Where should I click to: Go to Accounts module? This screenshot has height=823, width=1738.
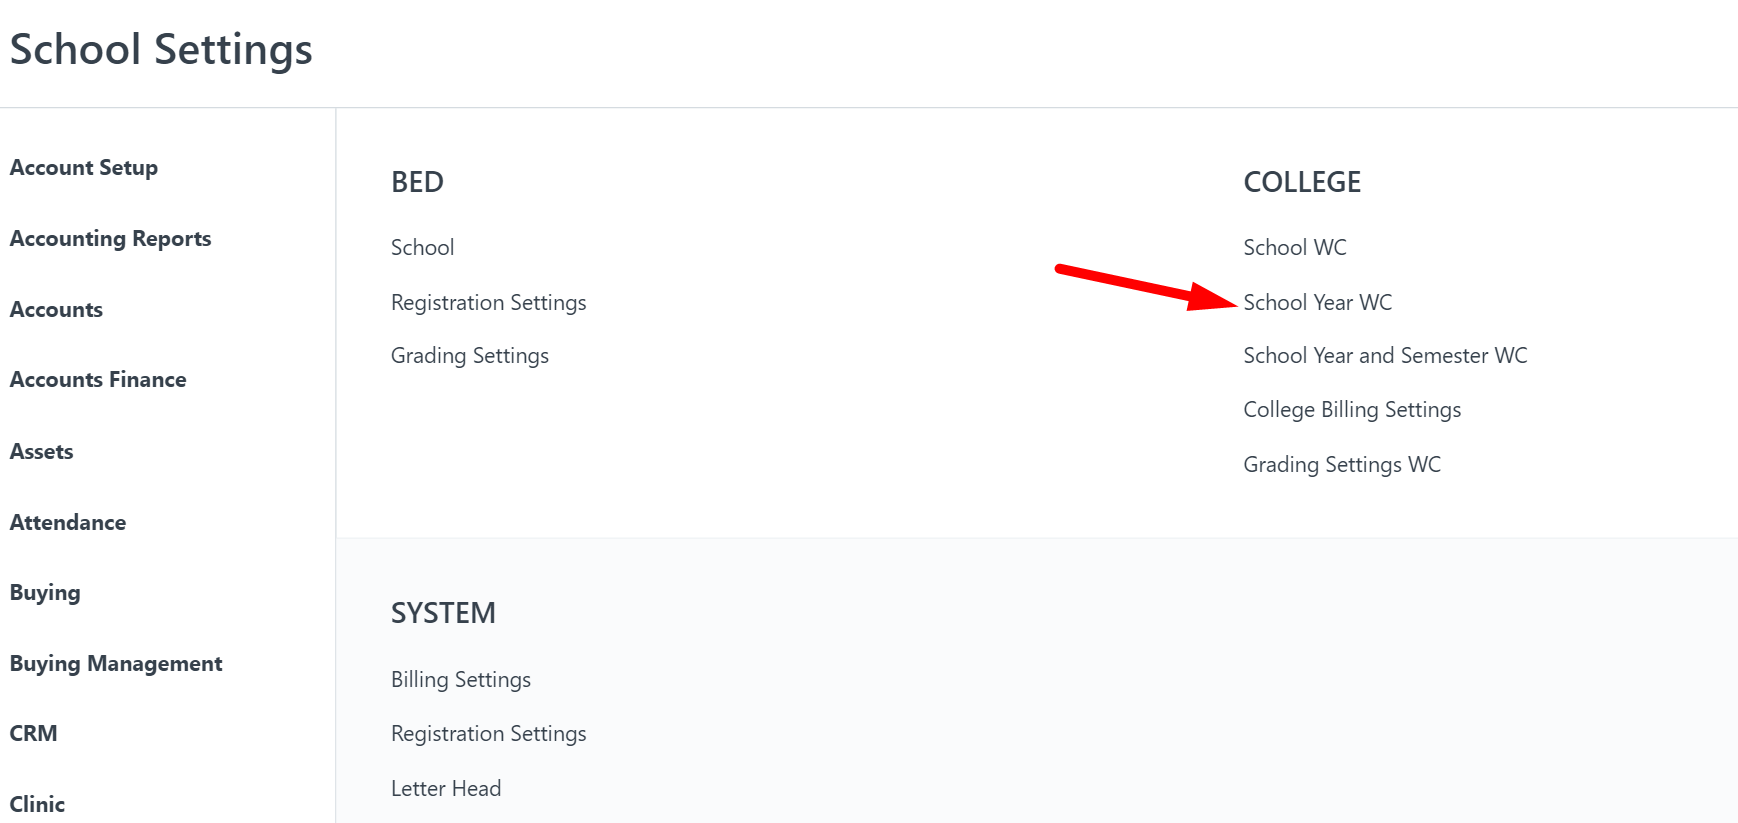coord(56,310)
